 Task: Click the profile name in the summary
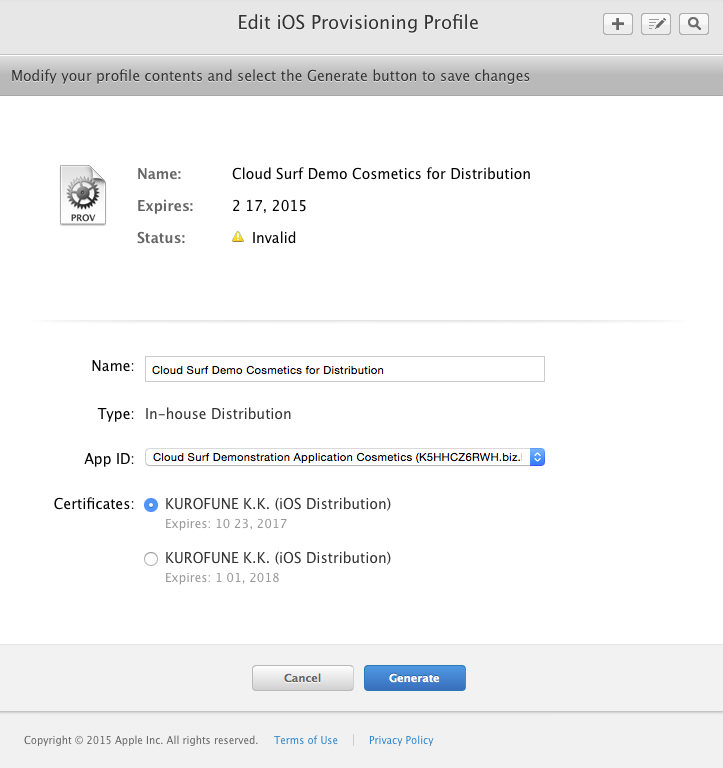coord(381,174)
